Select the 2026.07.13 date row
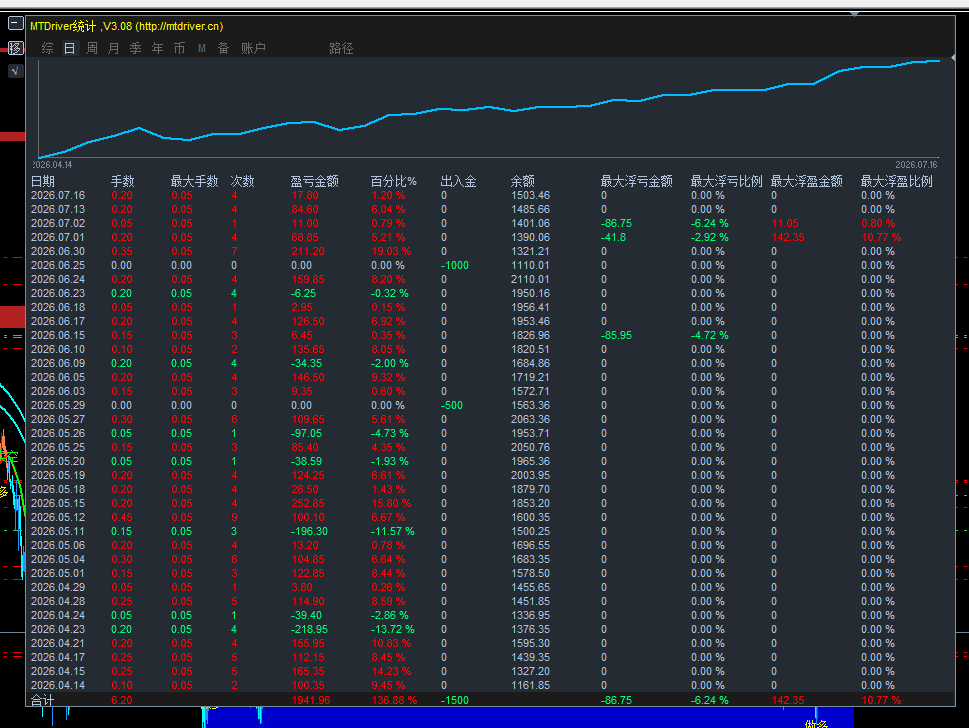969x728 pixels. pyautogui.click(x=58, y=210)
